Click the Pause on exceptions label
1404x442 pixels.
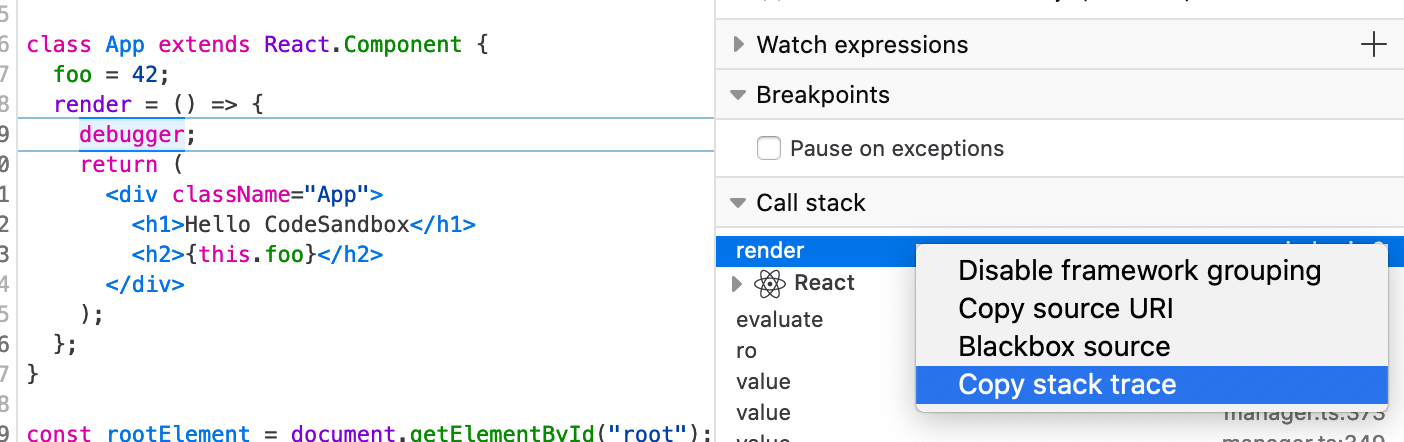tap(897, 149)
